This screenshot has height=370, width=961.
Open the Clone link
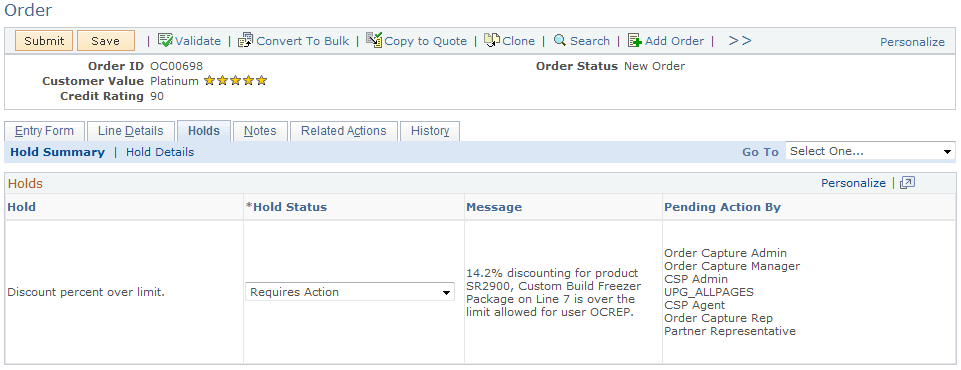click(518, 41)
